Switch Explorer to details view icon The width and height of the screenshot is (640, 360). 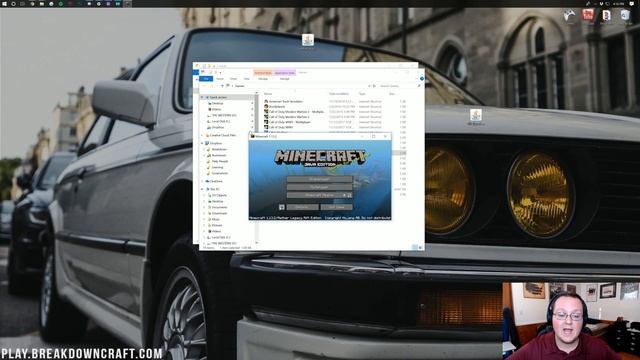coord(415,247)
